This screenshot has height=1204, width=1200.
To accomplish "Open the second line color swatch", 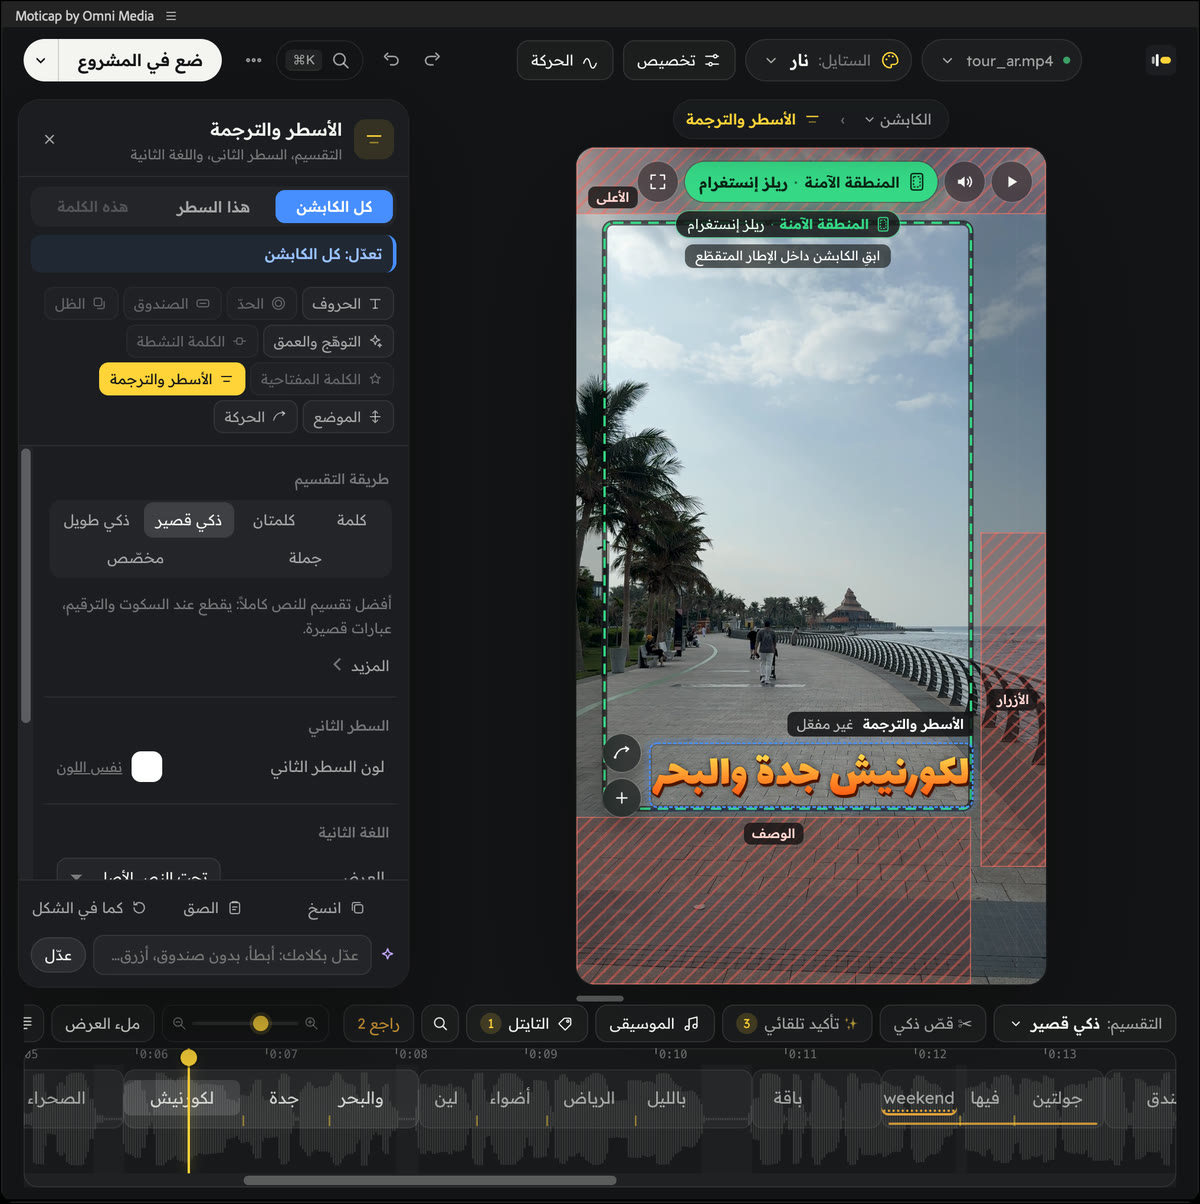I will point(147,767).
